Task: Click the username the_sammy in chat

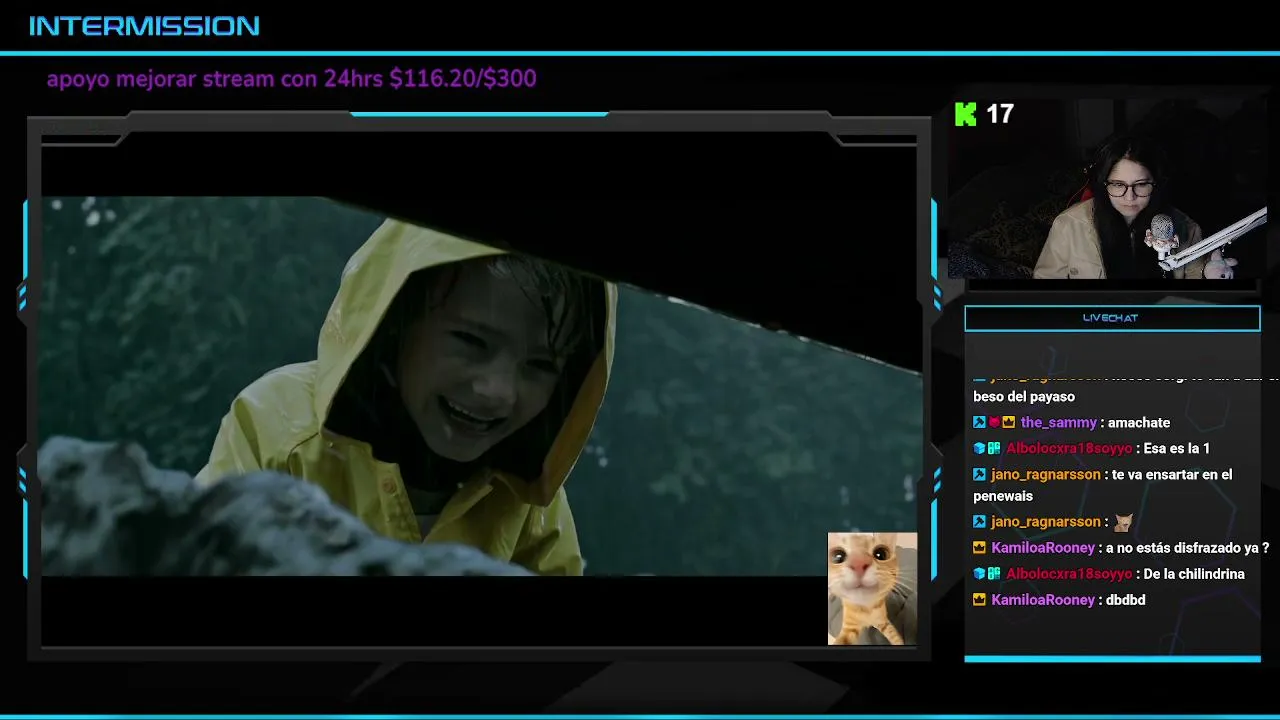Action: (1058, 423)
